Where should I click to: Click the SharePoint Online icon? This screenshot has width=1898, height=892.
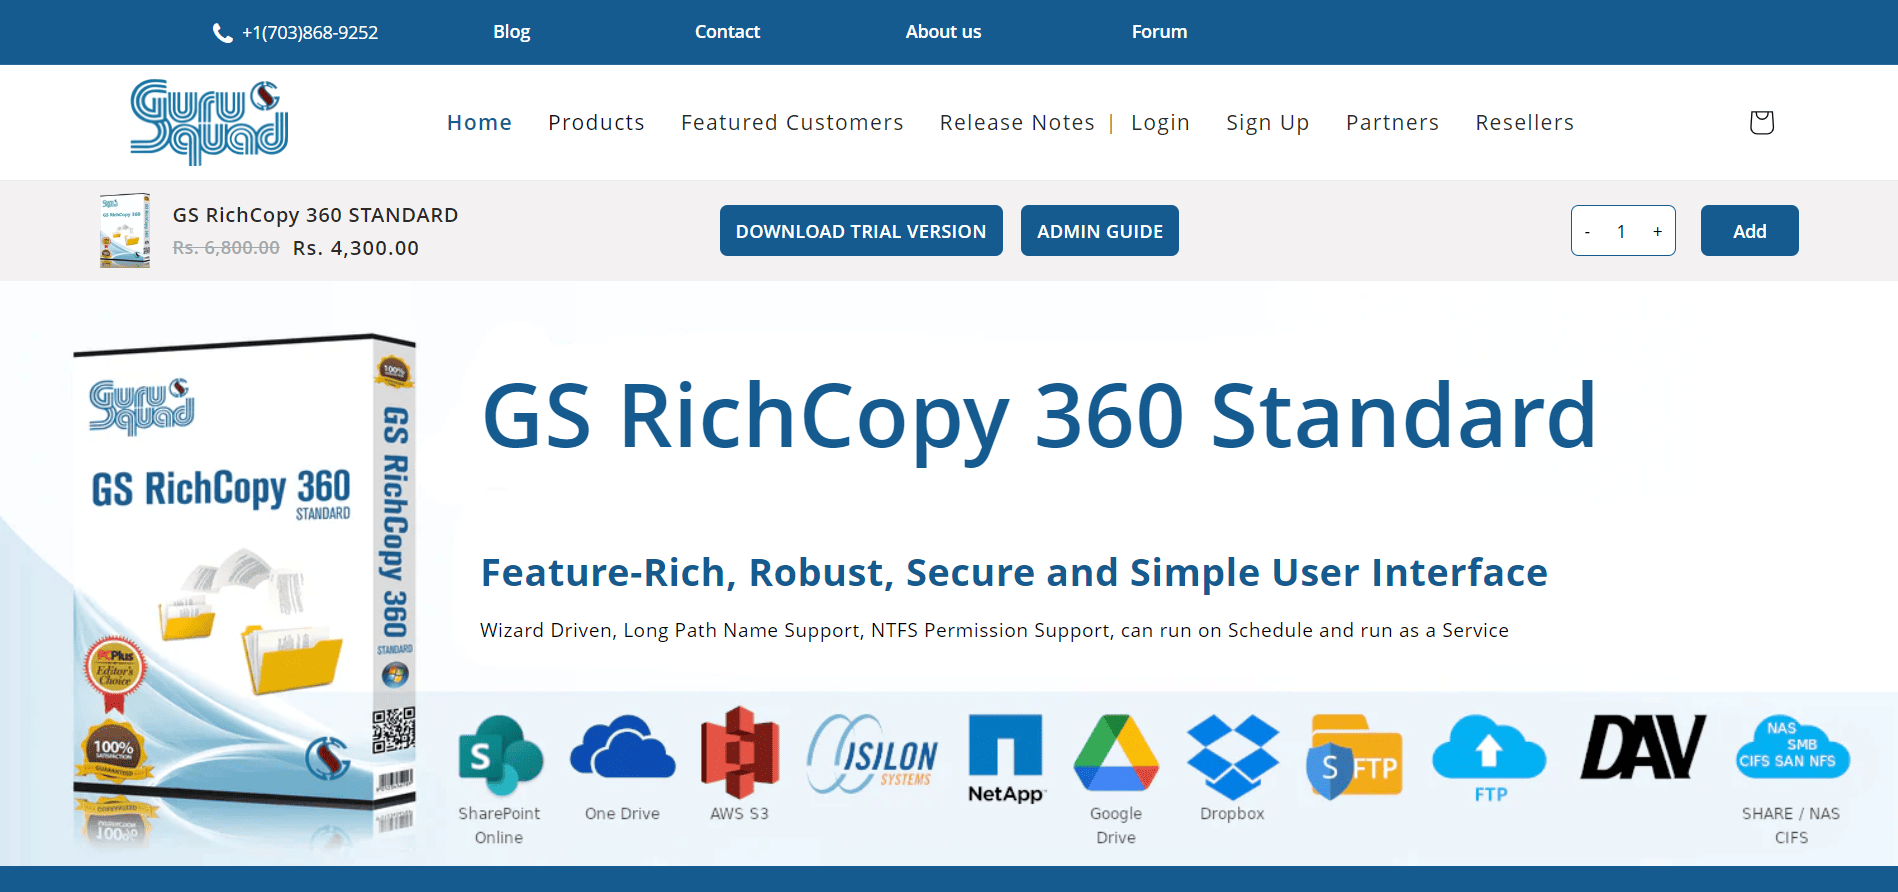coord(500,755)
